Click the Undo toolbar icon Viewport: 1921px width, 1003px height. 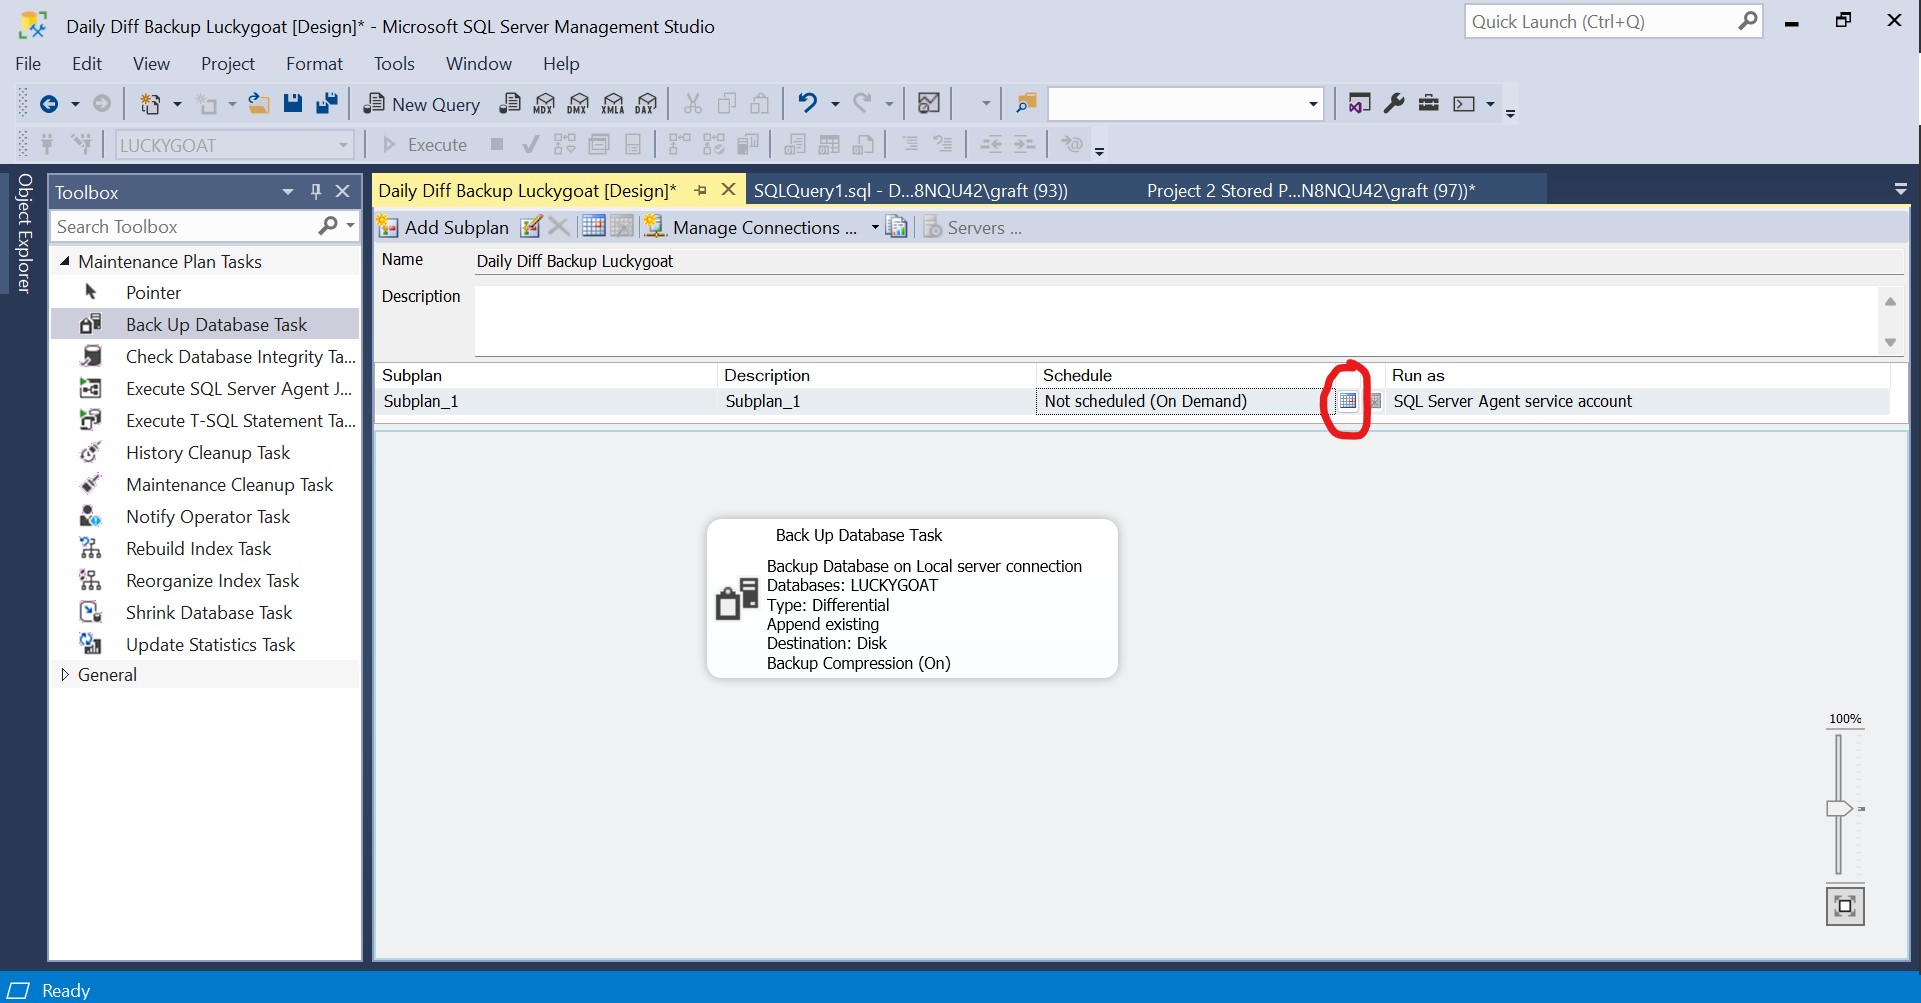click(807, 103)
